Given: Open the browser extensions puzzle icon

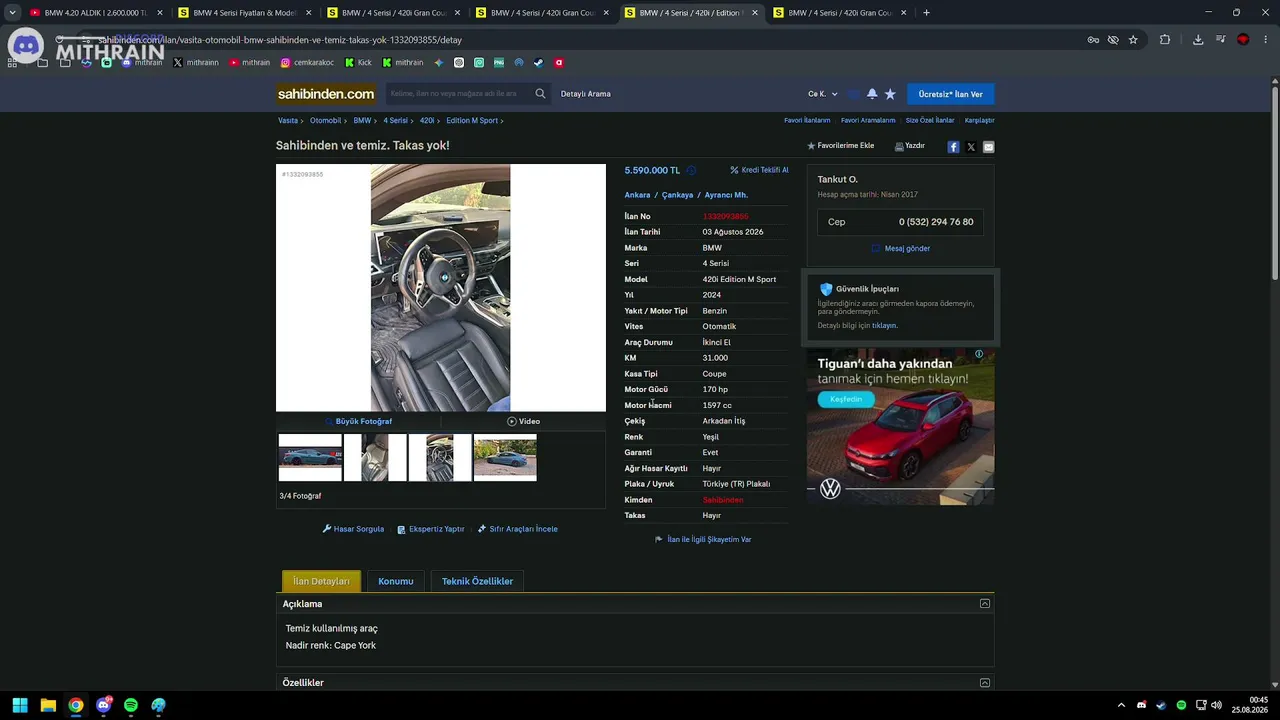Looking at the screenshot, I should 1165,40.
